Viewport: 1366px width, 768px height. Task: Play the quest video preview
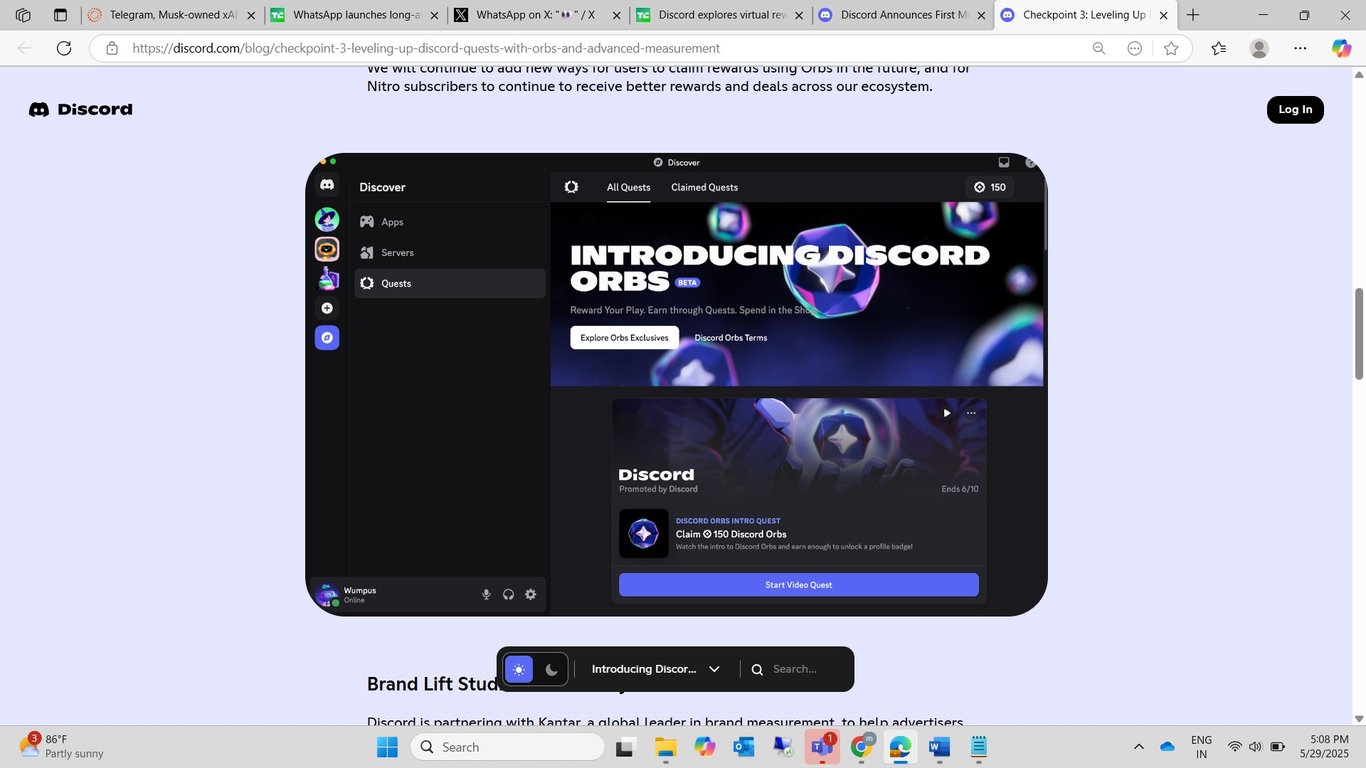click(946, 413)
